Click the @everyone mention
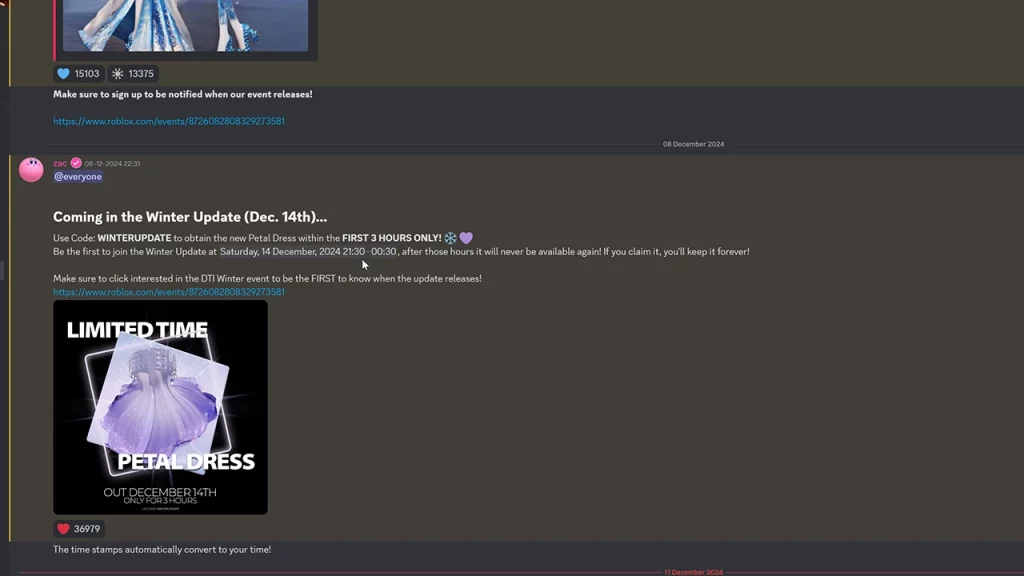Screen dimensions: 1024x576 78,177
